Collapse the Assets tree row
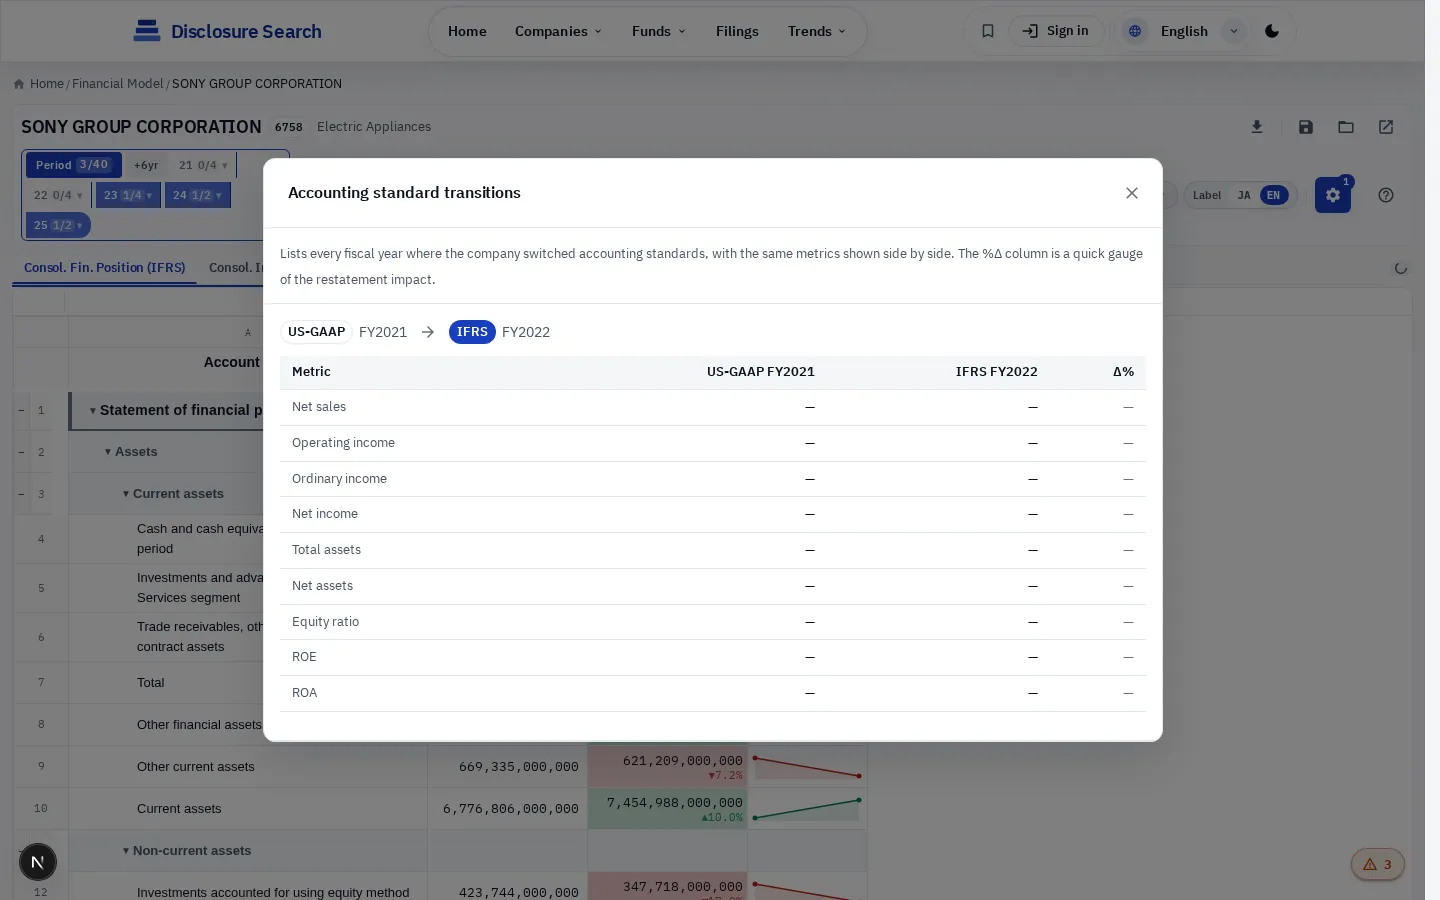The height and width of the screenshot is (900, 1440). [108, 452]
